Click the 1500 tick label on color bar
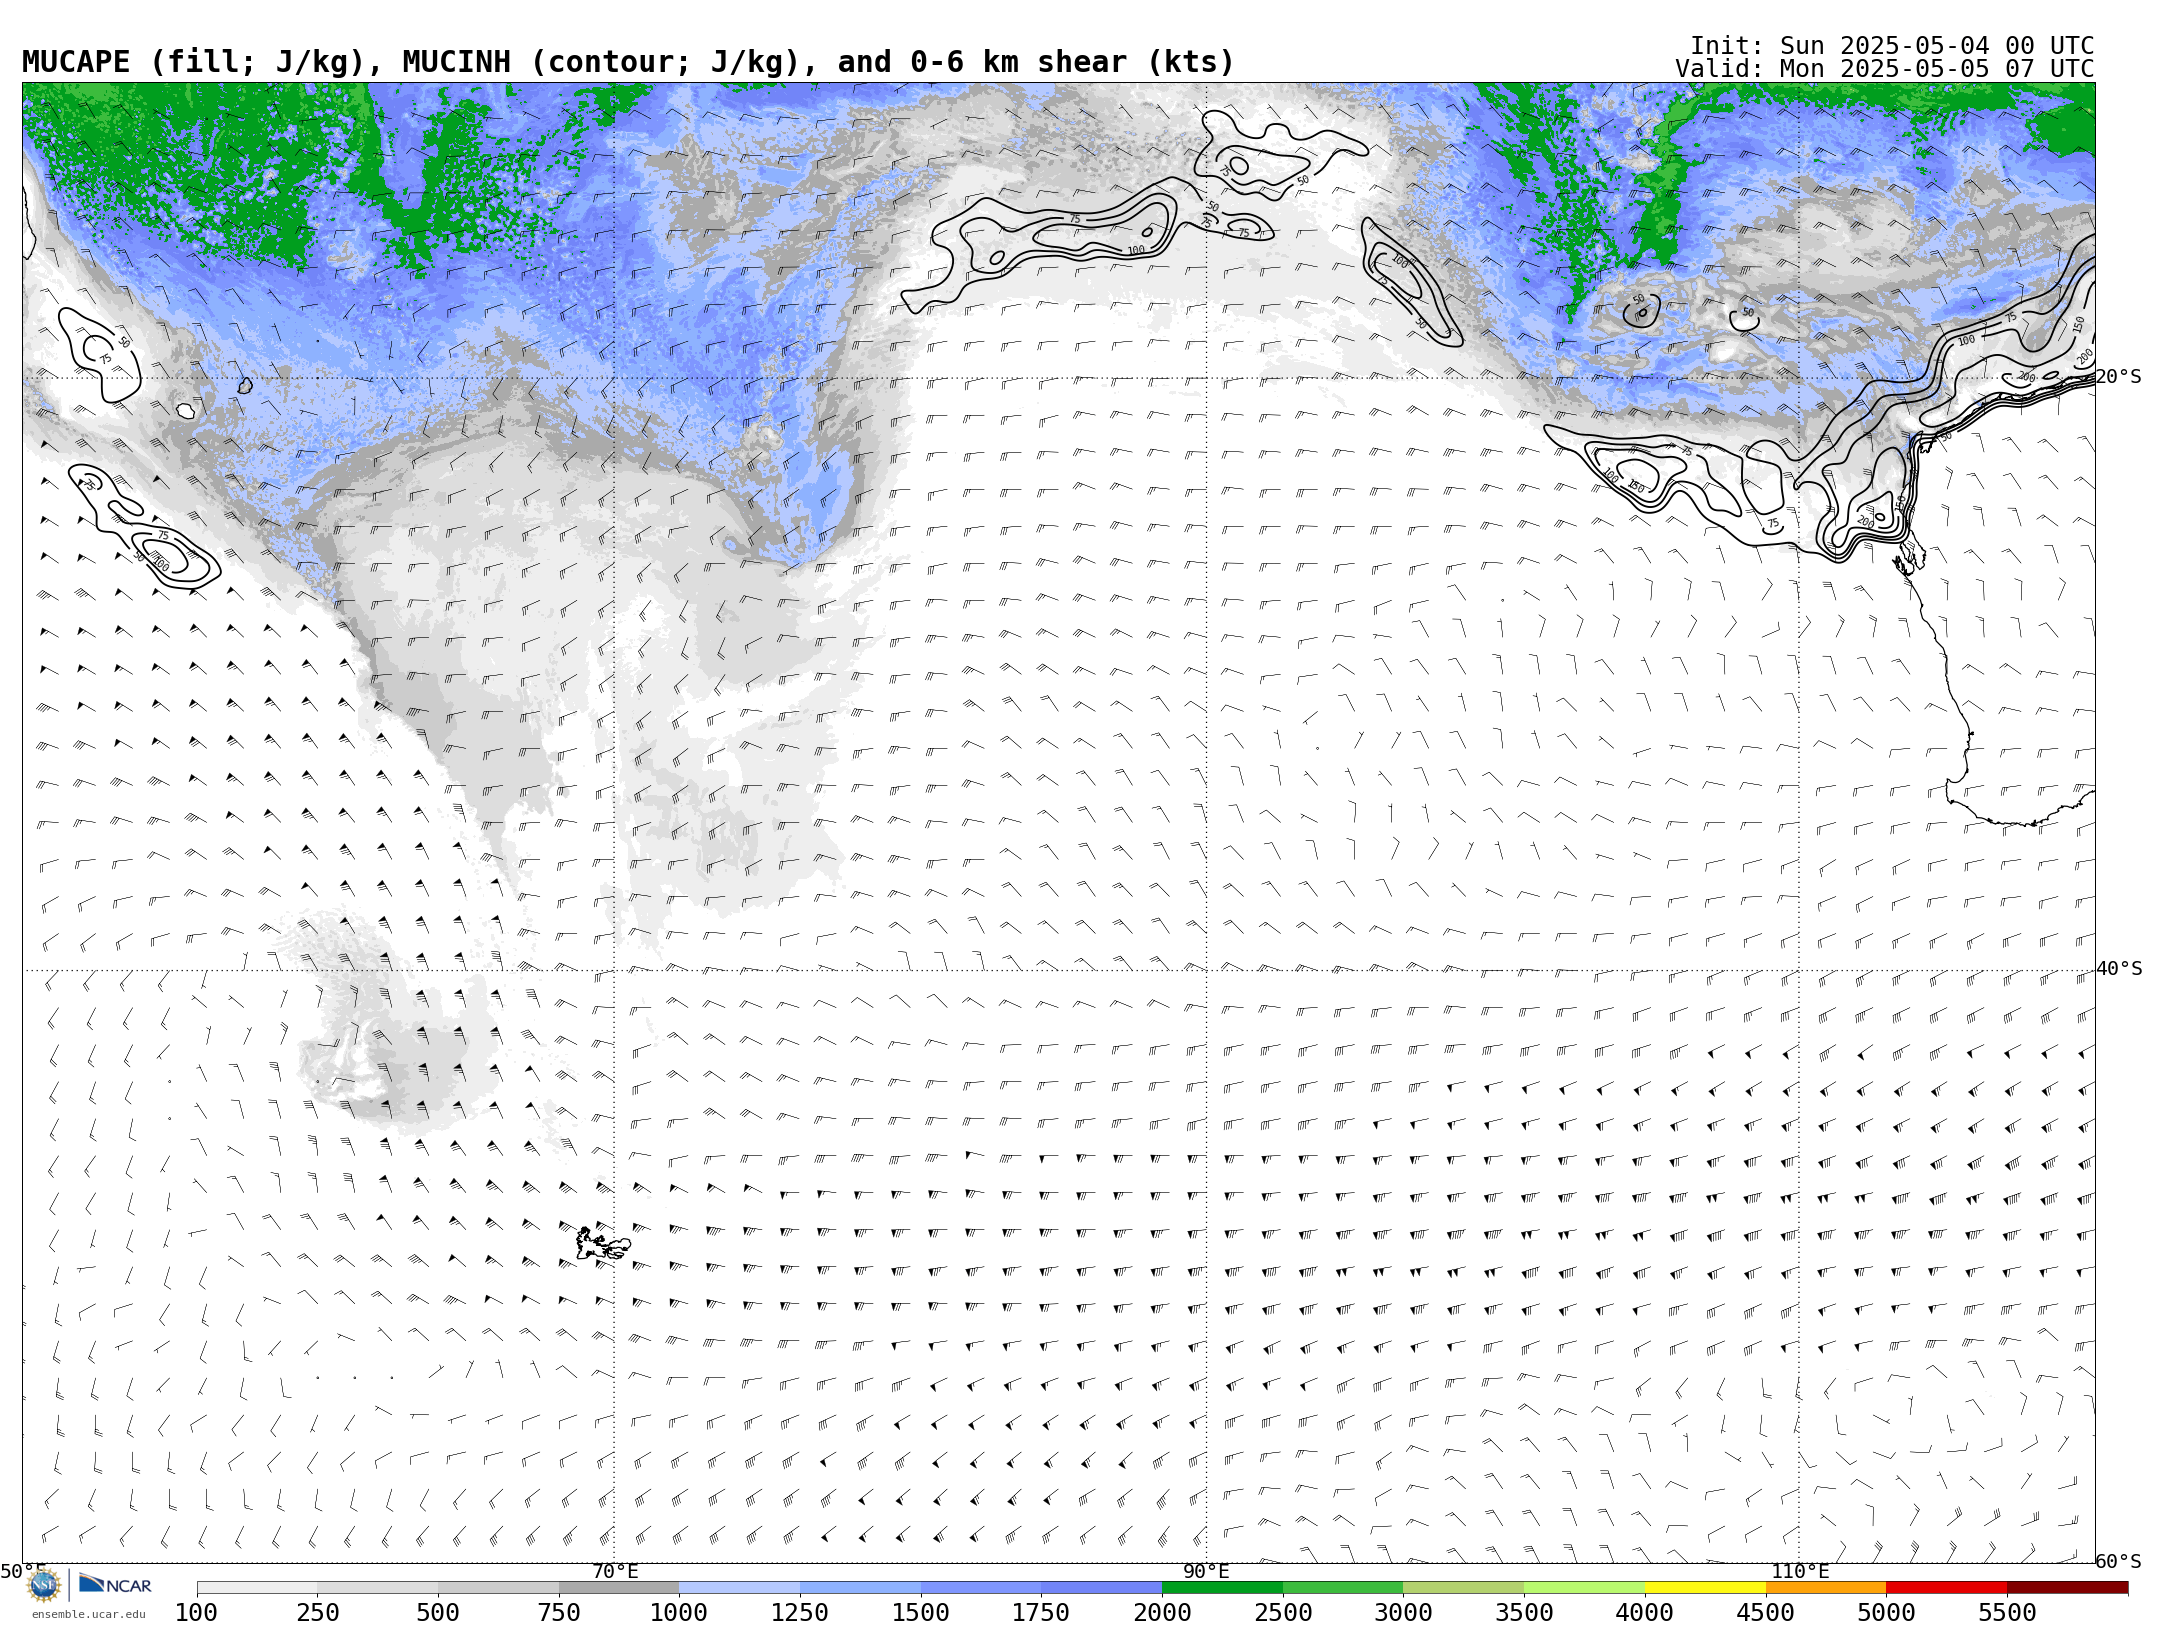2160x1626 pixels. (921, 1612)
